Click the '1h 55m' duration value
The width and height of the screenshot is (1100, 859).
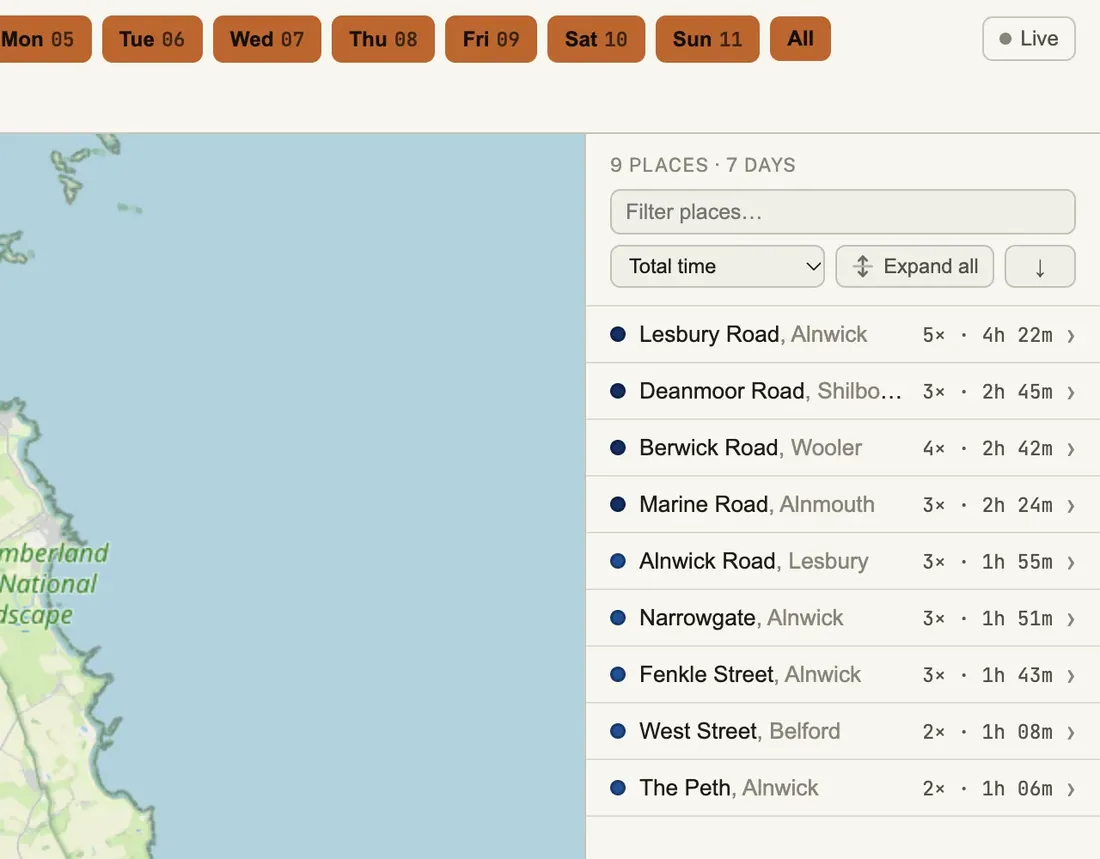tap(1017, 562)
